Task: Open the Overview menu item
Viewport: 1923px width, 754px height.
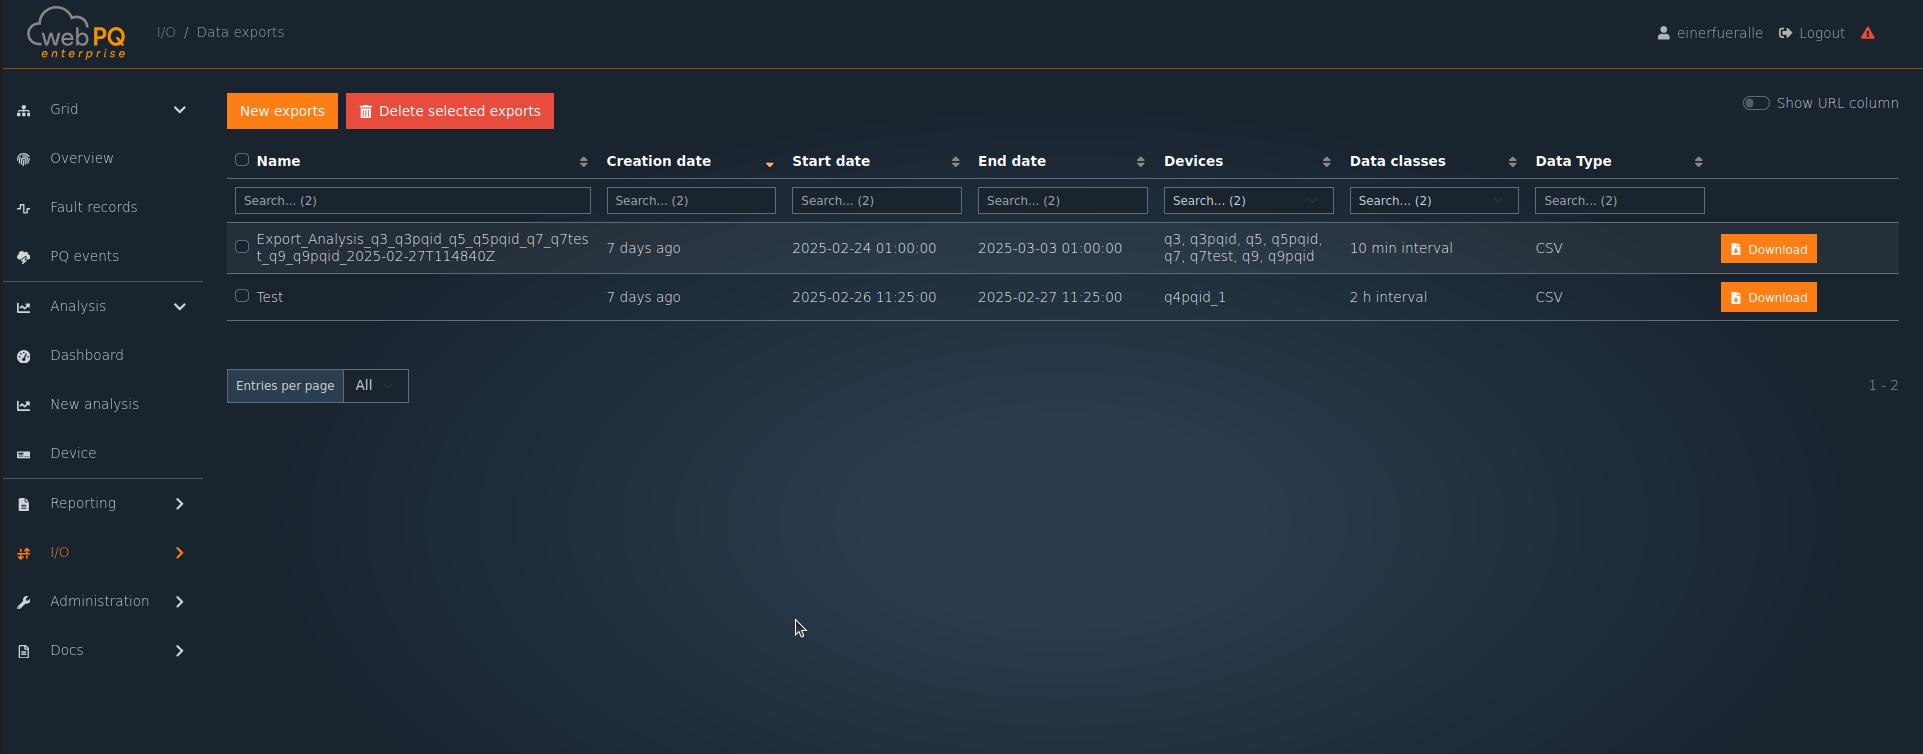Action: [82, 158]
